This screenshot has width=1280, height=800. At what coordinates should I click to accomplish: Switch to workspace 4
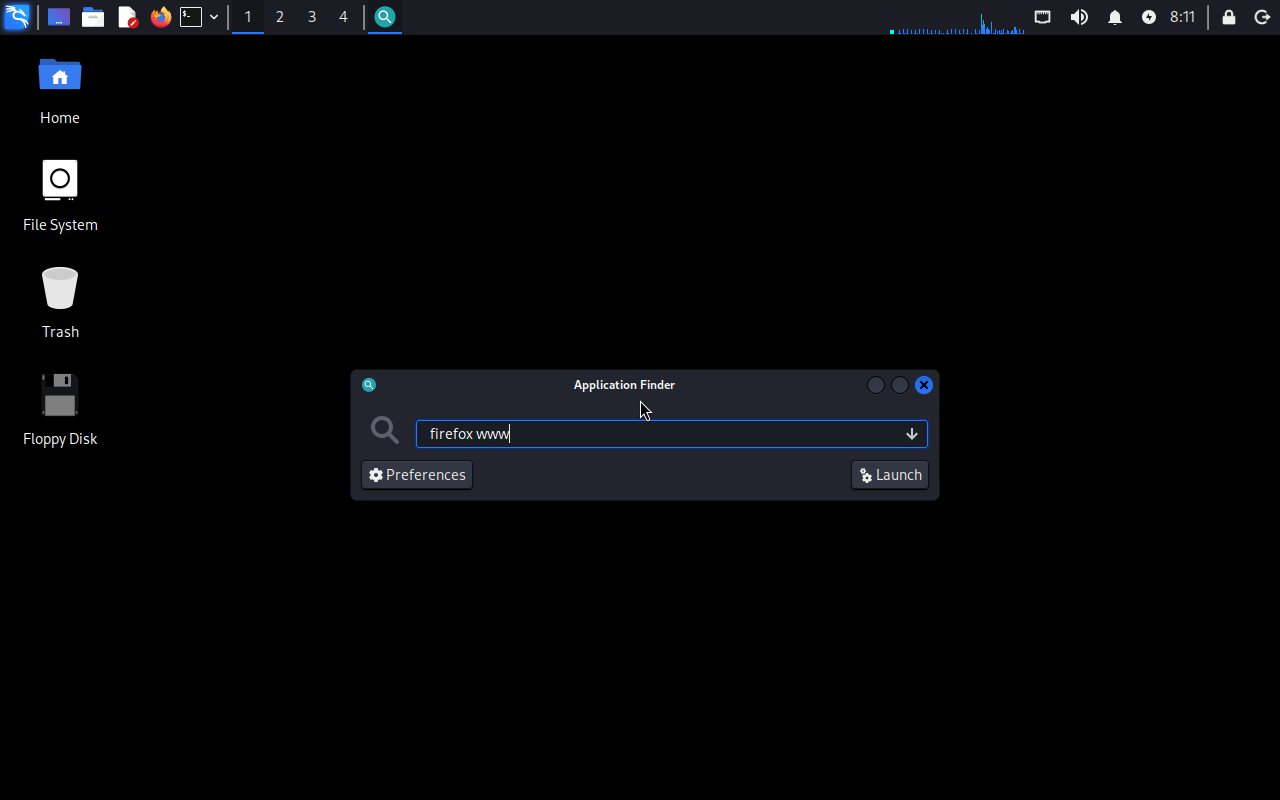tap(343, 17)
